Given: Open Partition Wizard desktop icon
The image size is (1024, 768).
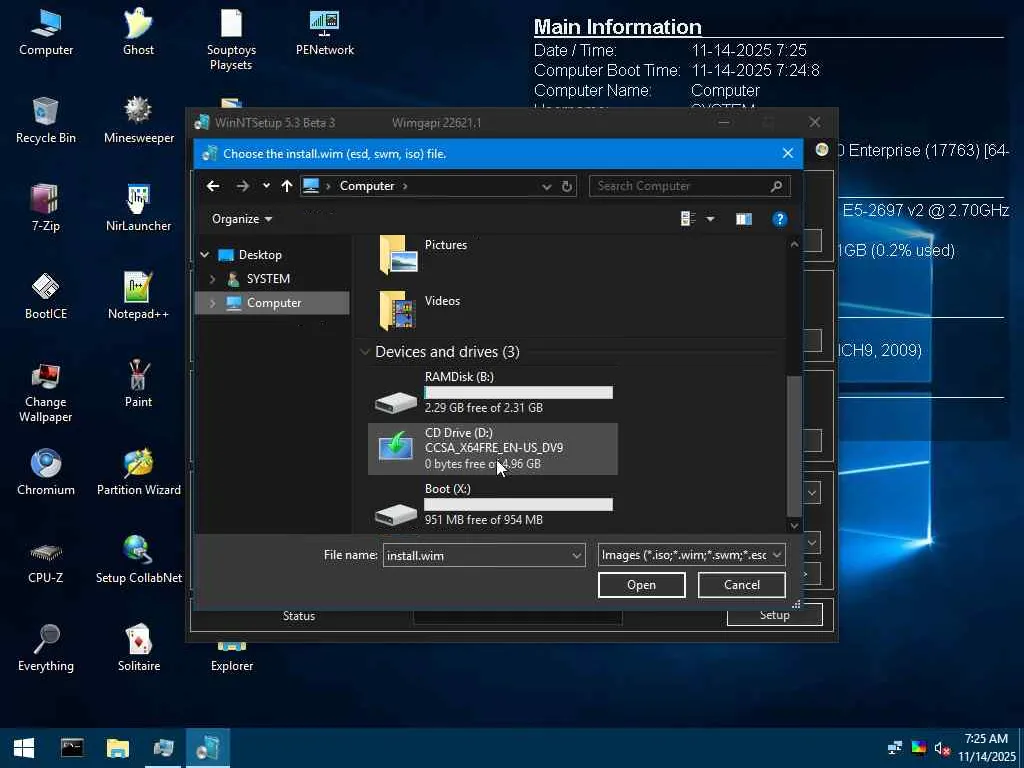Looking at the screenshot, I should (138, 472).
